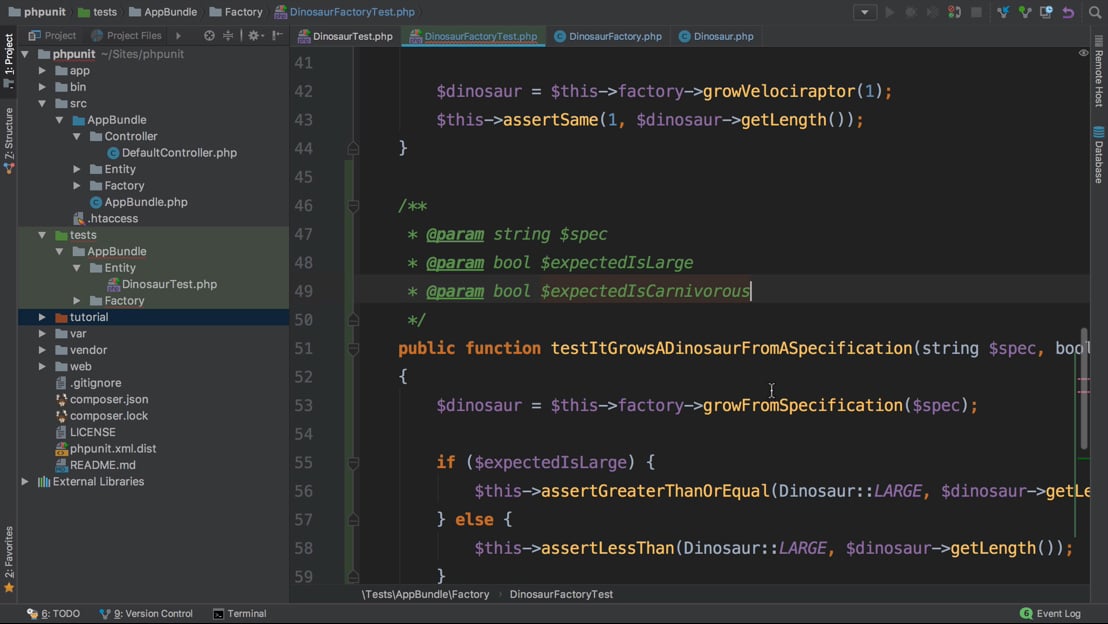Toggle the 1: Project tool window
Viewport: 1108px width, 624px height.
coord(8,60)
